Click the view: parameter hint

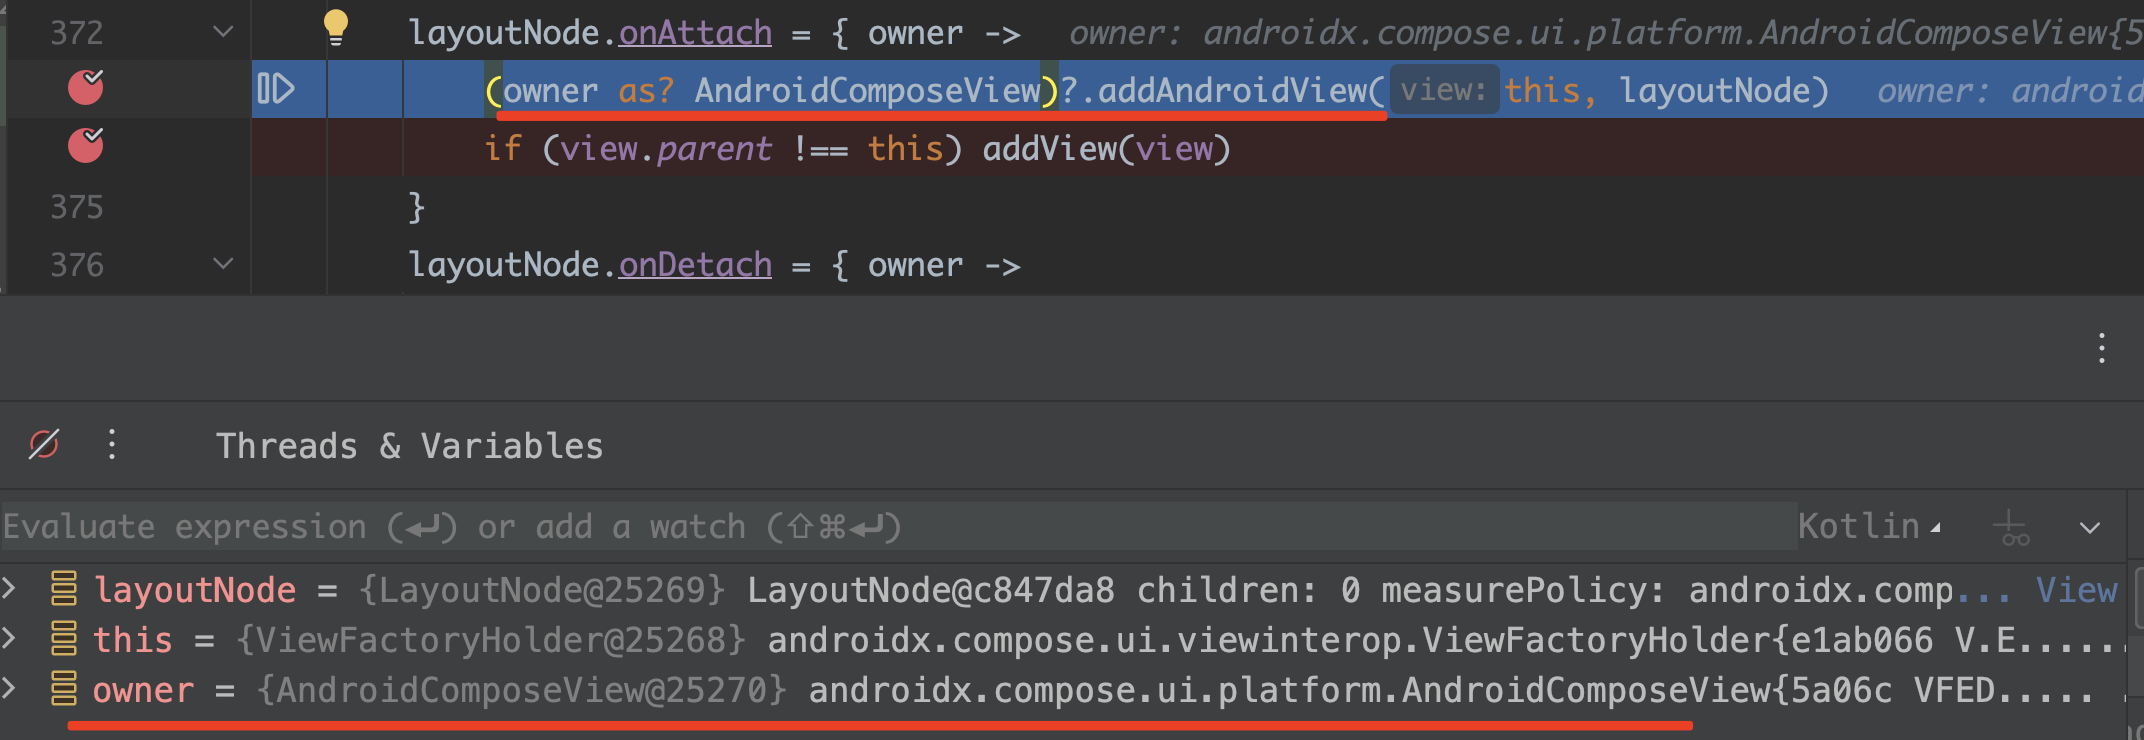(1444, 90)
